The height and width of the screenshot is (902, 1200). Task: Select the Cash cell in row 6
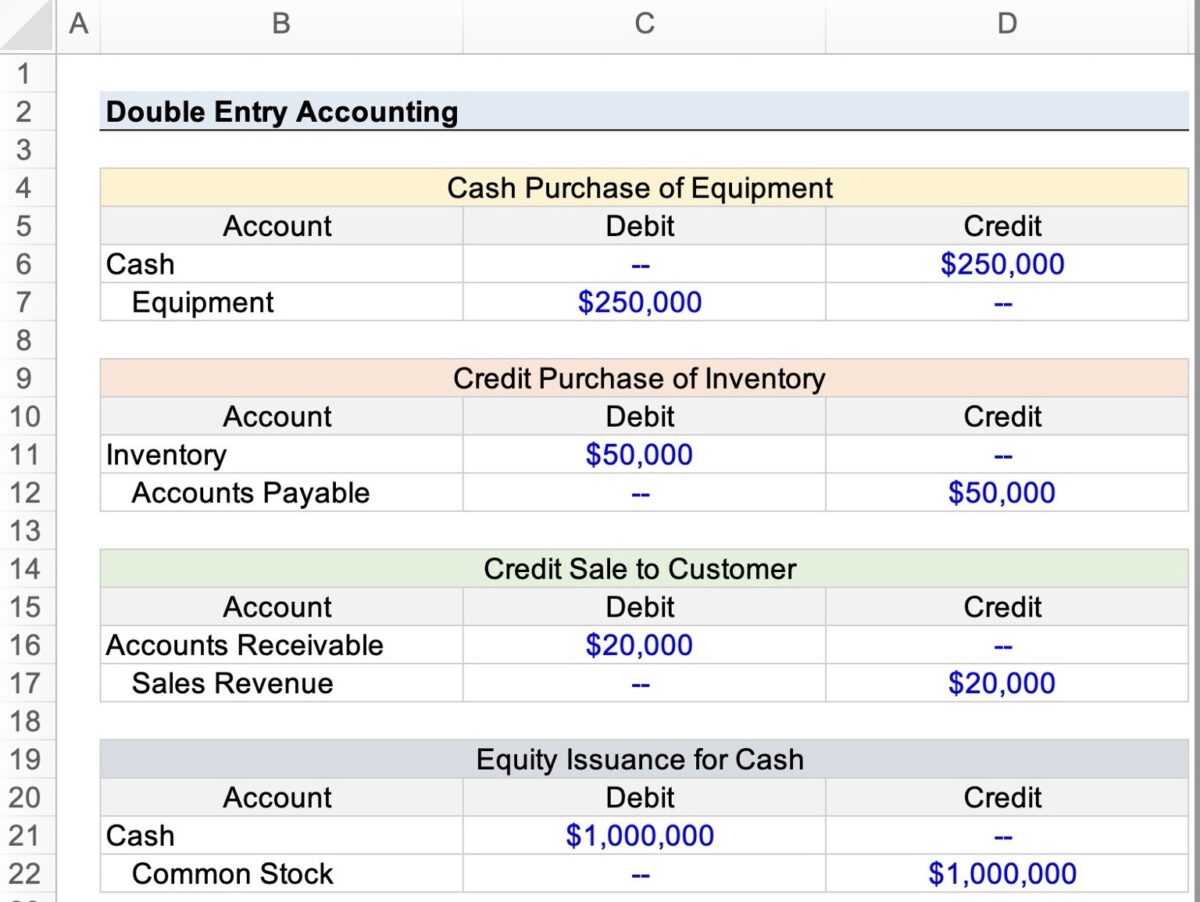click(281, 264)
